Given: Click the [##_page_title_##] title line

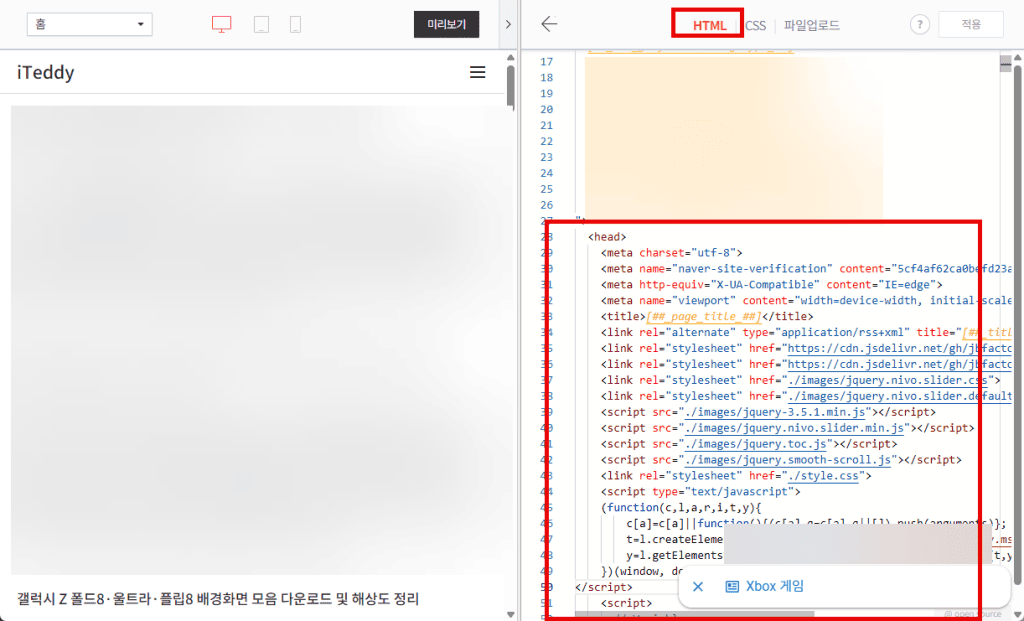Looking at the screenshot, I should click(707, 316).
